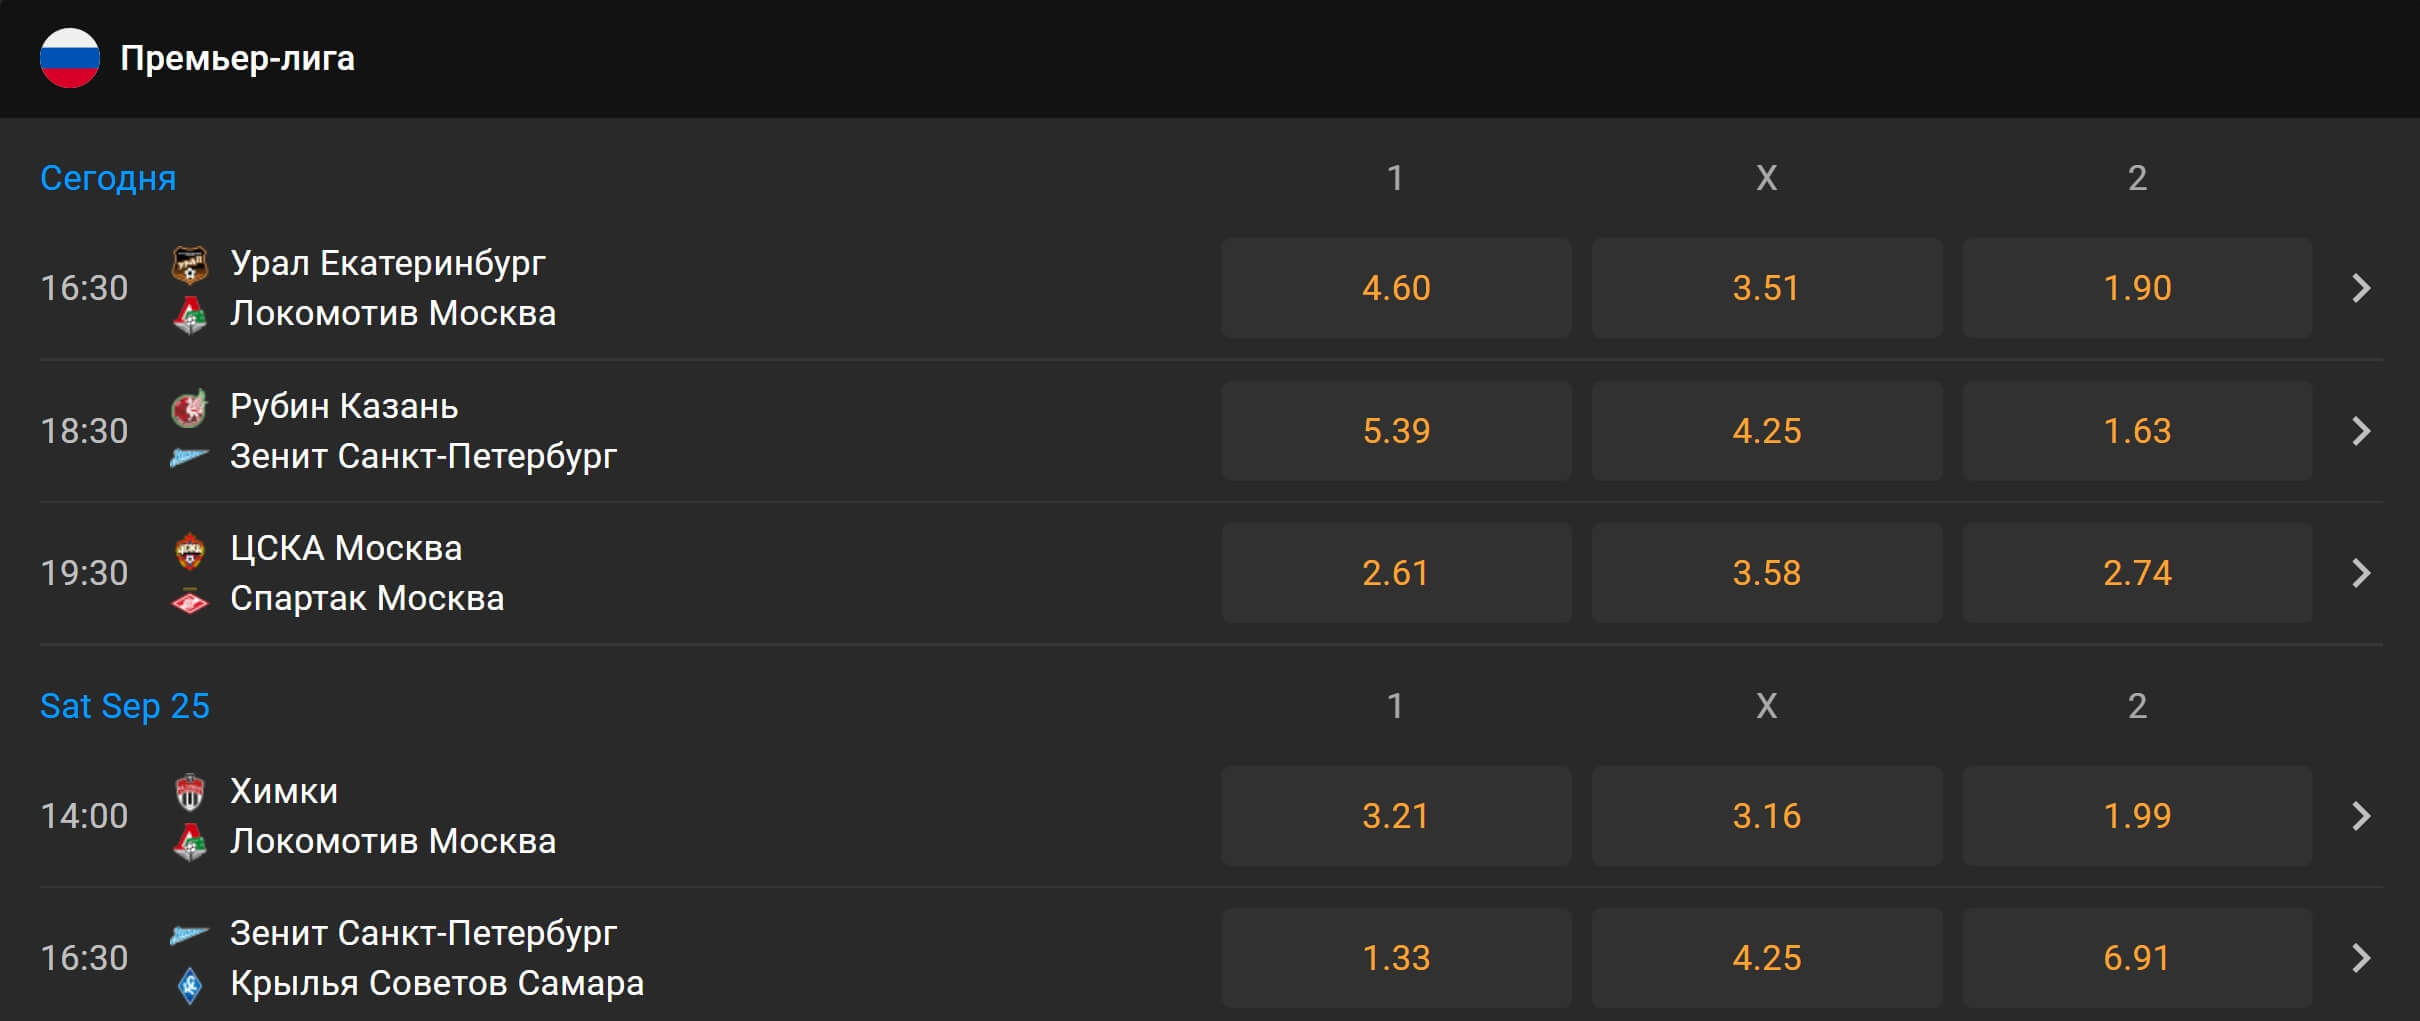Select odds 4.60 for Ural win
This screenshot has width=2420, height=1021.
coord(1396,288)
